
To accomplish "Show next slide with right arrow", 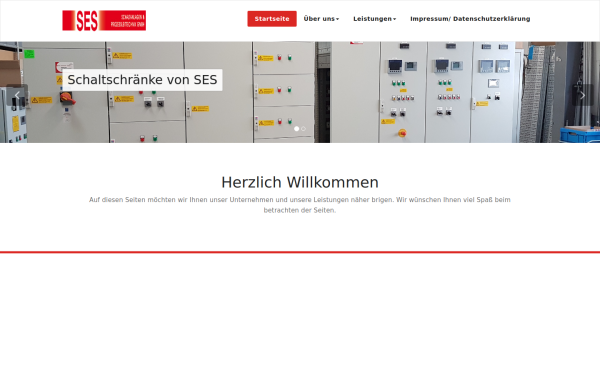I will pyautogui.click(x=582, y=95).
